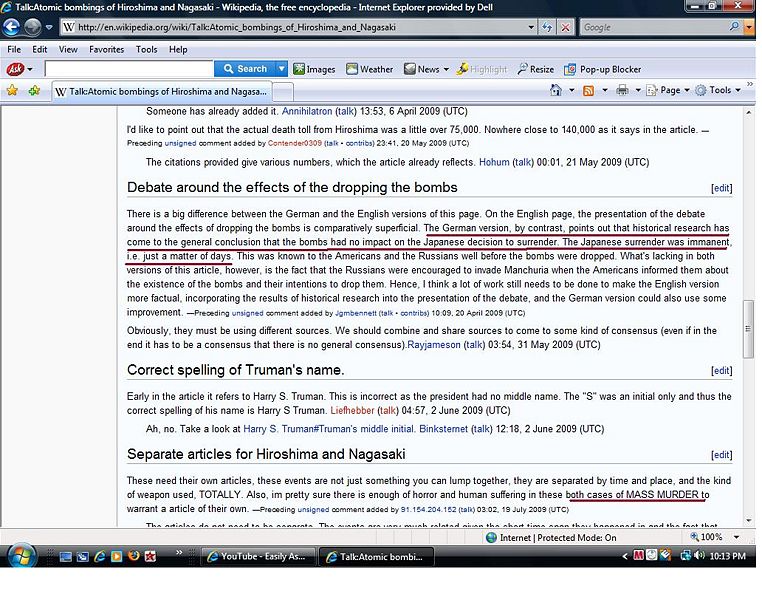Click the Ask toolbar search text field
The height and width of the screenshot is (600, 762).
(x=129, y=69)
